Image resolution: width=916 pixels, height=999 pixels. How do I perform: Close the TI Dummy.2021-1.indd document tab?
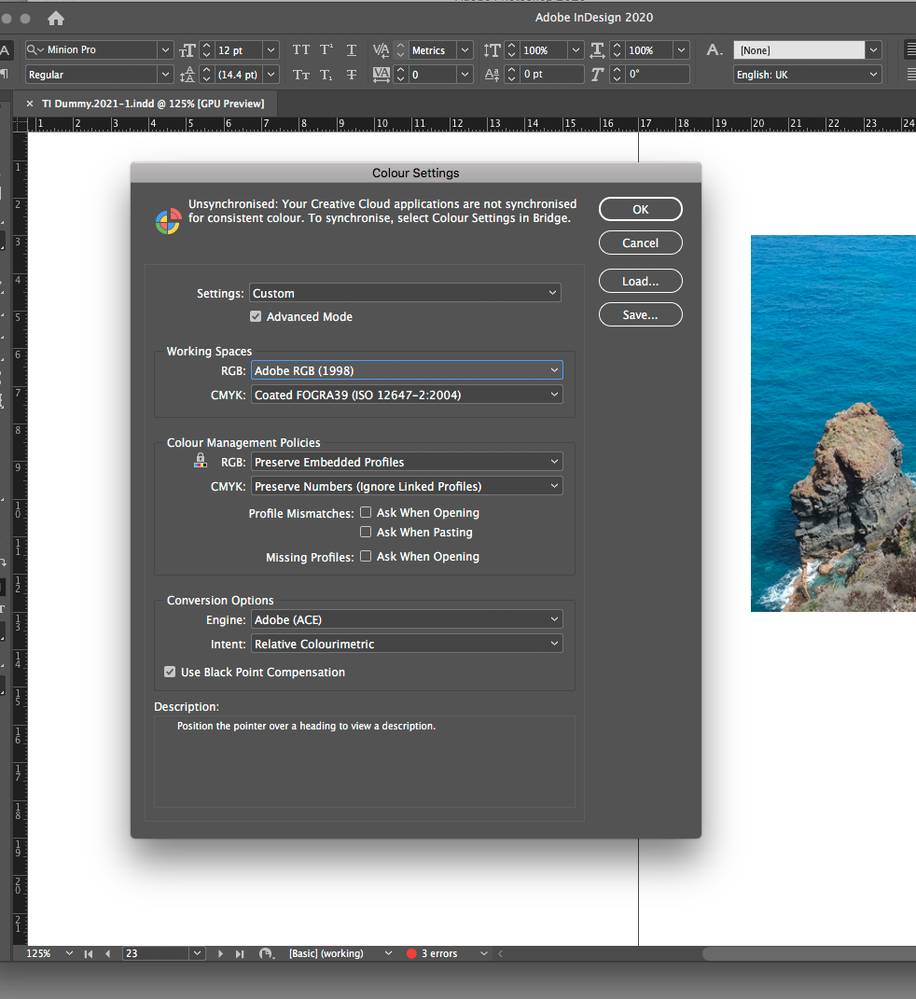(x=29, y=103)
